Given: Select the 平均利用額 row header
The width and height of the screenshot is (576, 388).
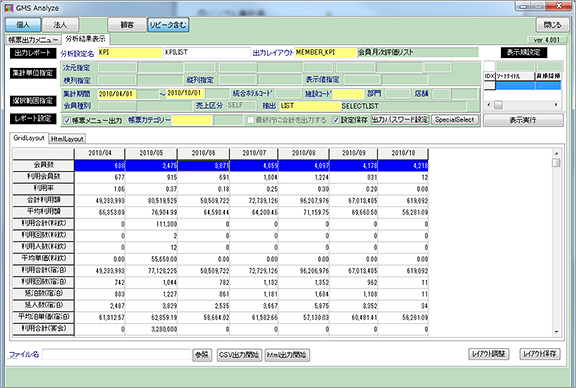Looking at the screenshot, I should tap(43, 212).
